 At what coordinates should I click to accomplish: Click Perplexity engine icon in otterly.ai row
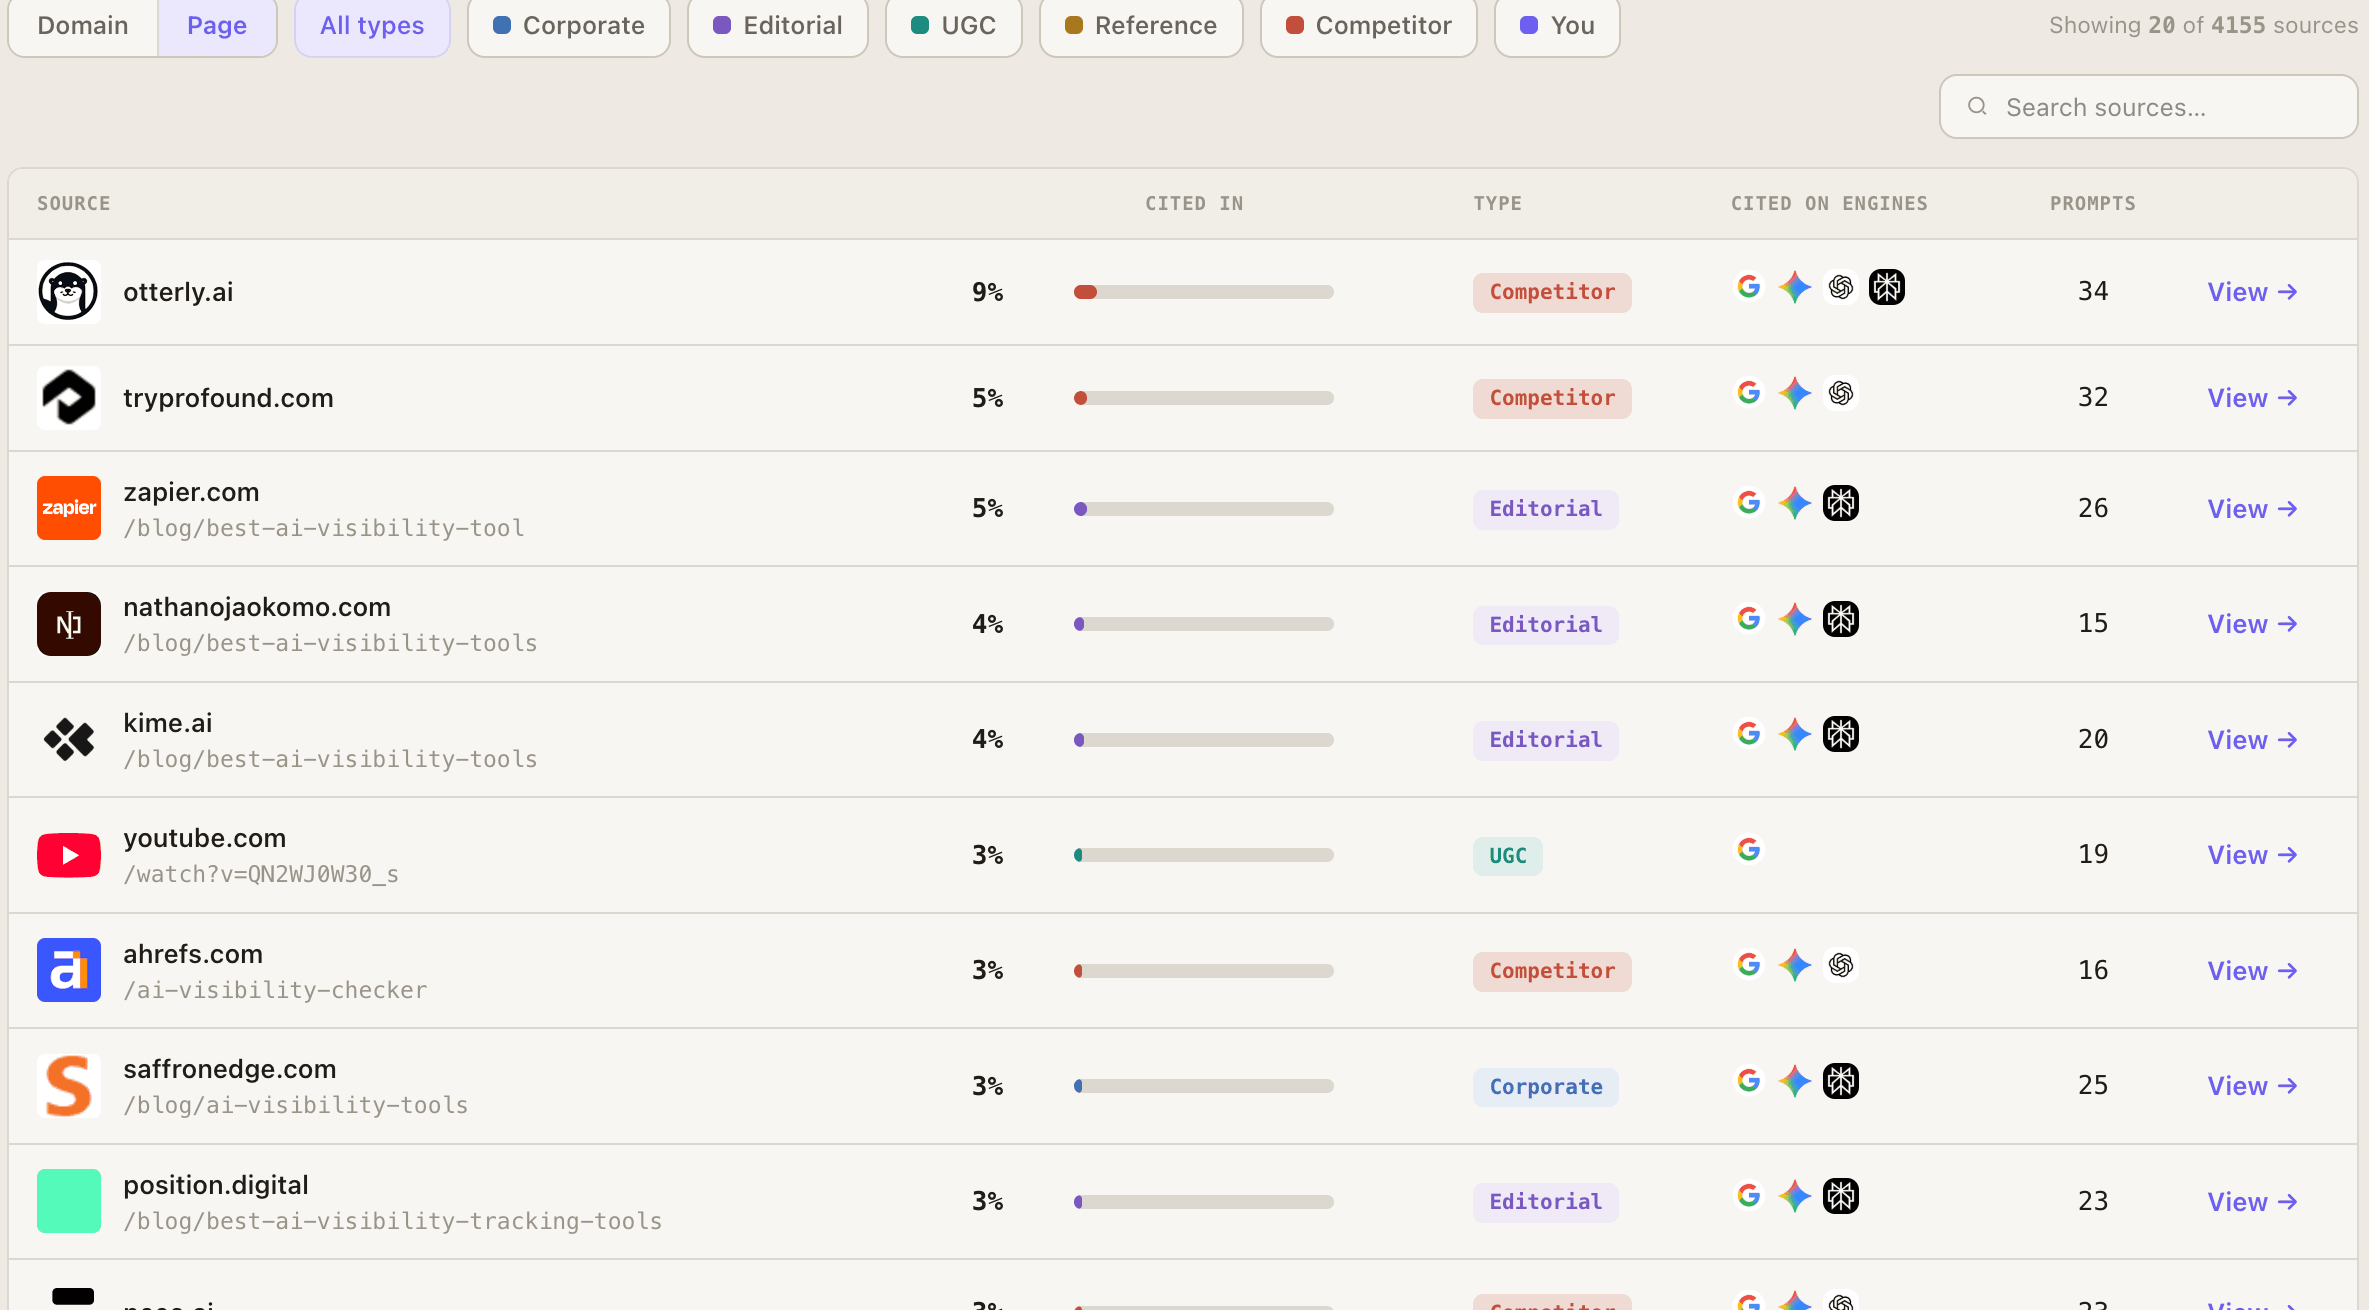(x=1887, y=287)
